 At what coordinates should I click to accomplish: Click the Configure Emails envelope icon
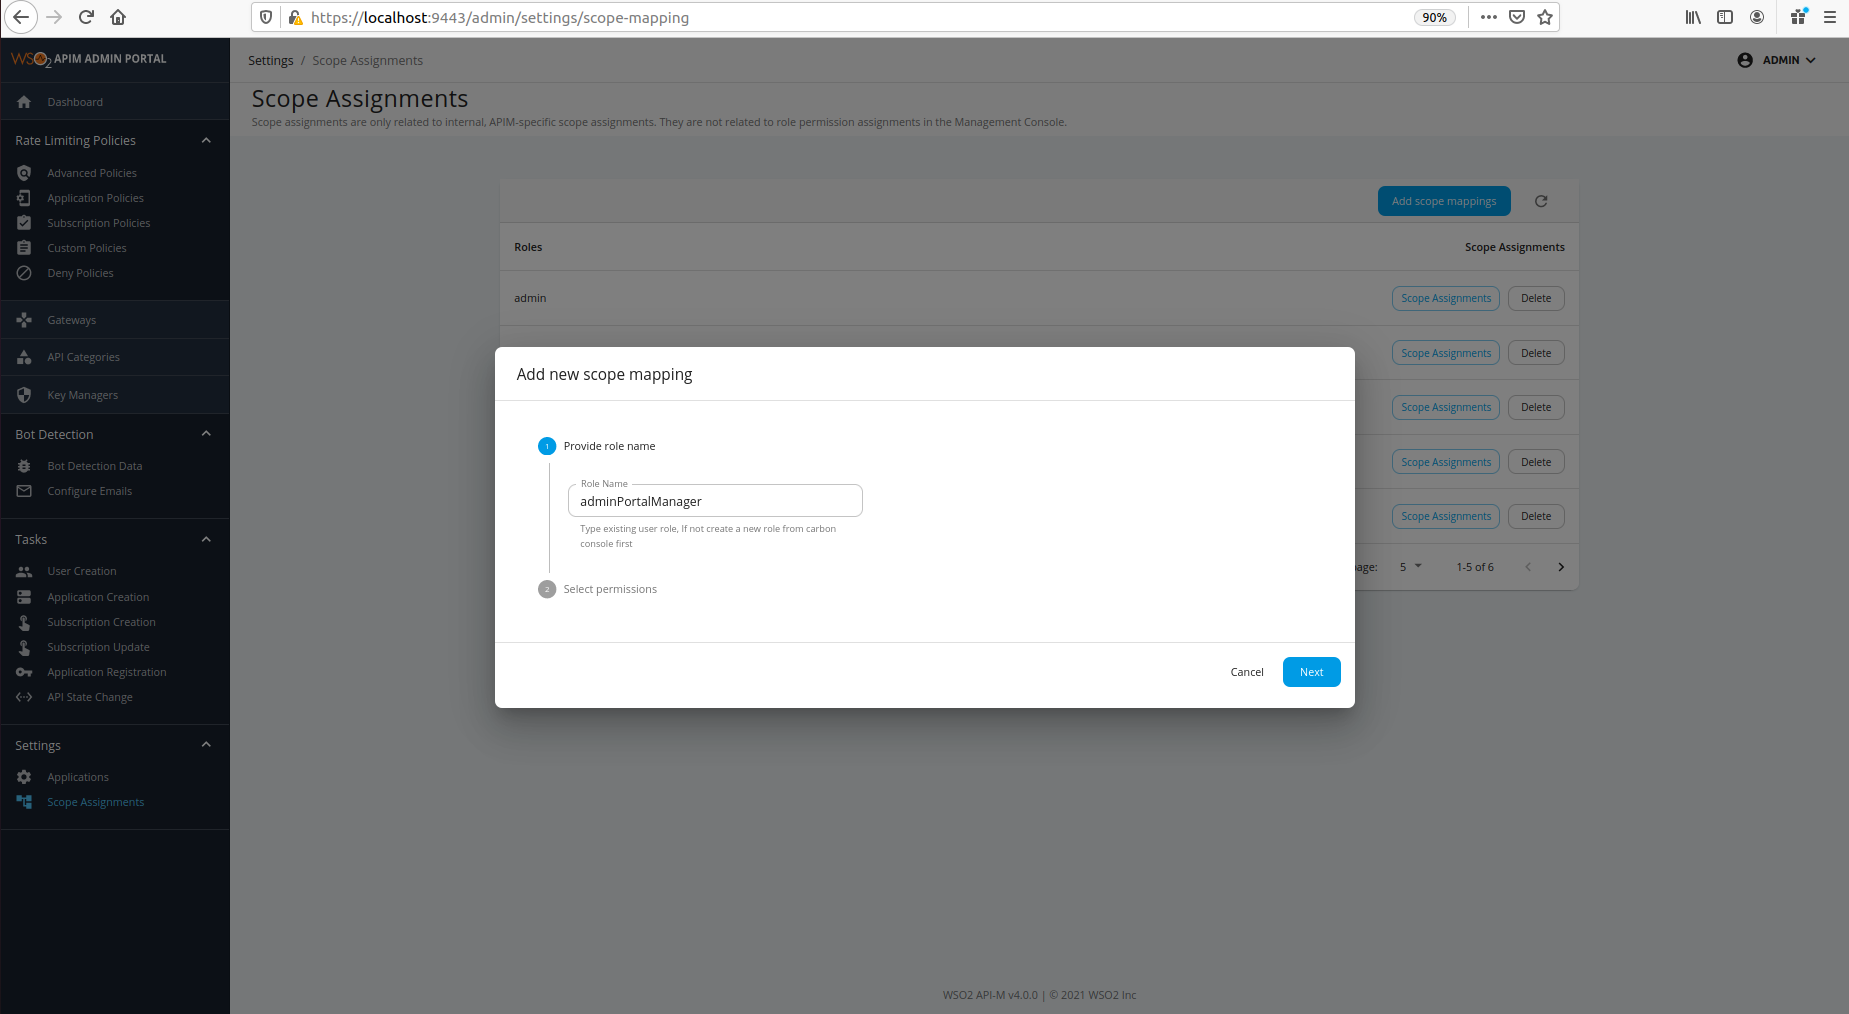24,490
